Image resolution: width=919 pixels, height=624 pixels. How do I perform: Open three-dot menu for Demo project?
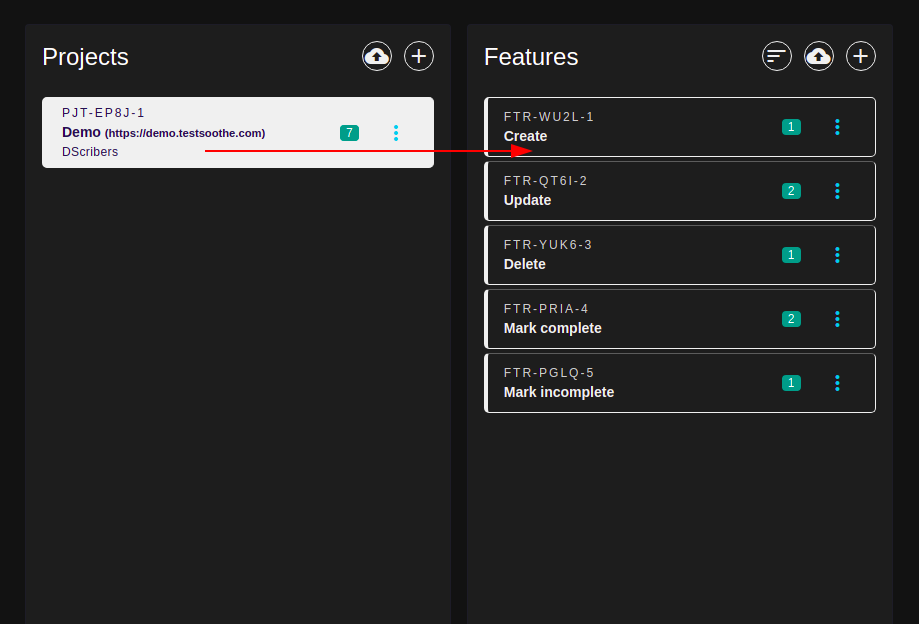(x=396, y=133)
